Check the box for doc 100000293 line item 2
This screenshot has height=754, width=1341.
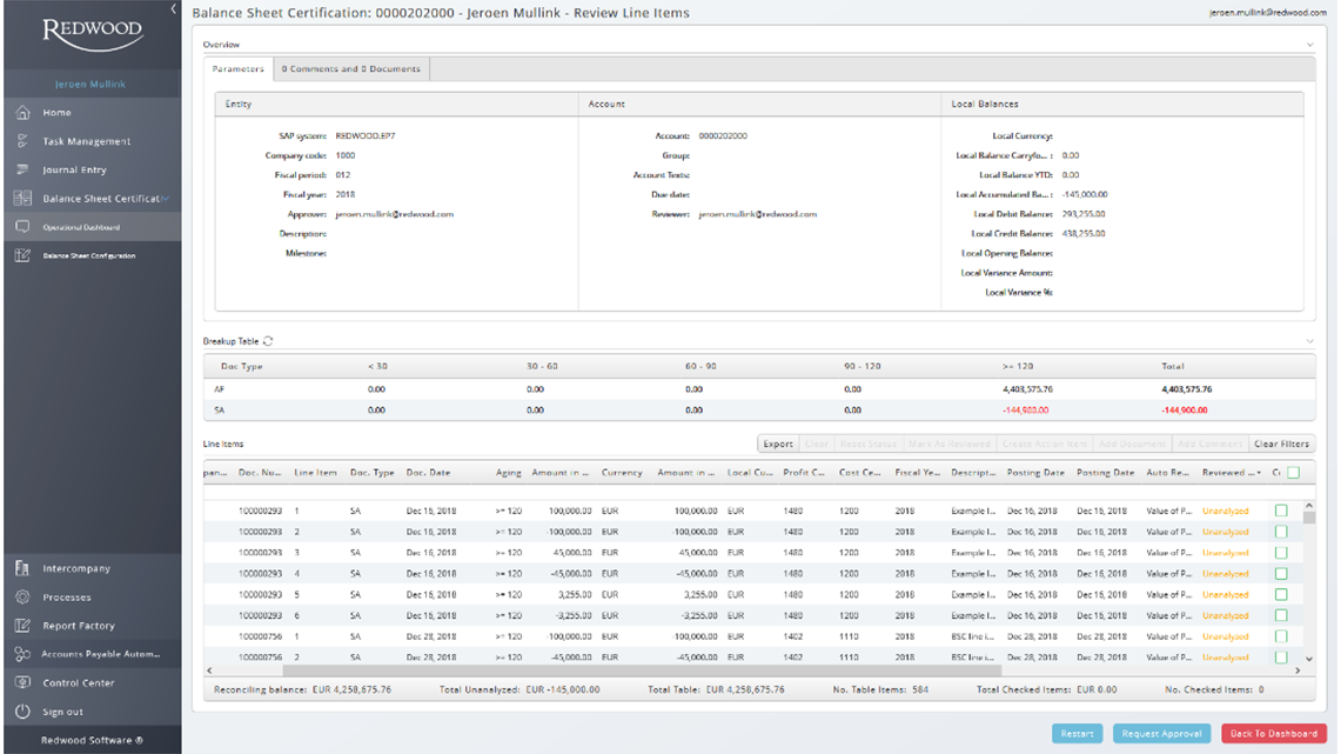[1281, 531]
